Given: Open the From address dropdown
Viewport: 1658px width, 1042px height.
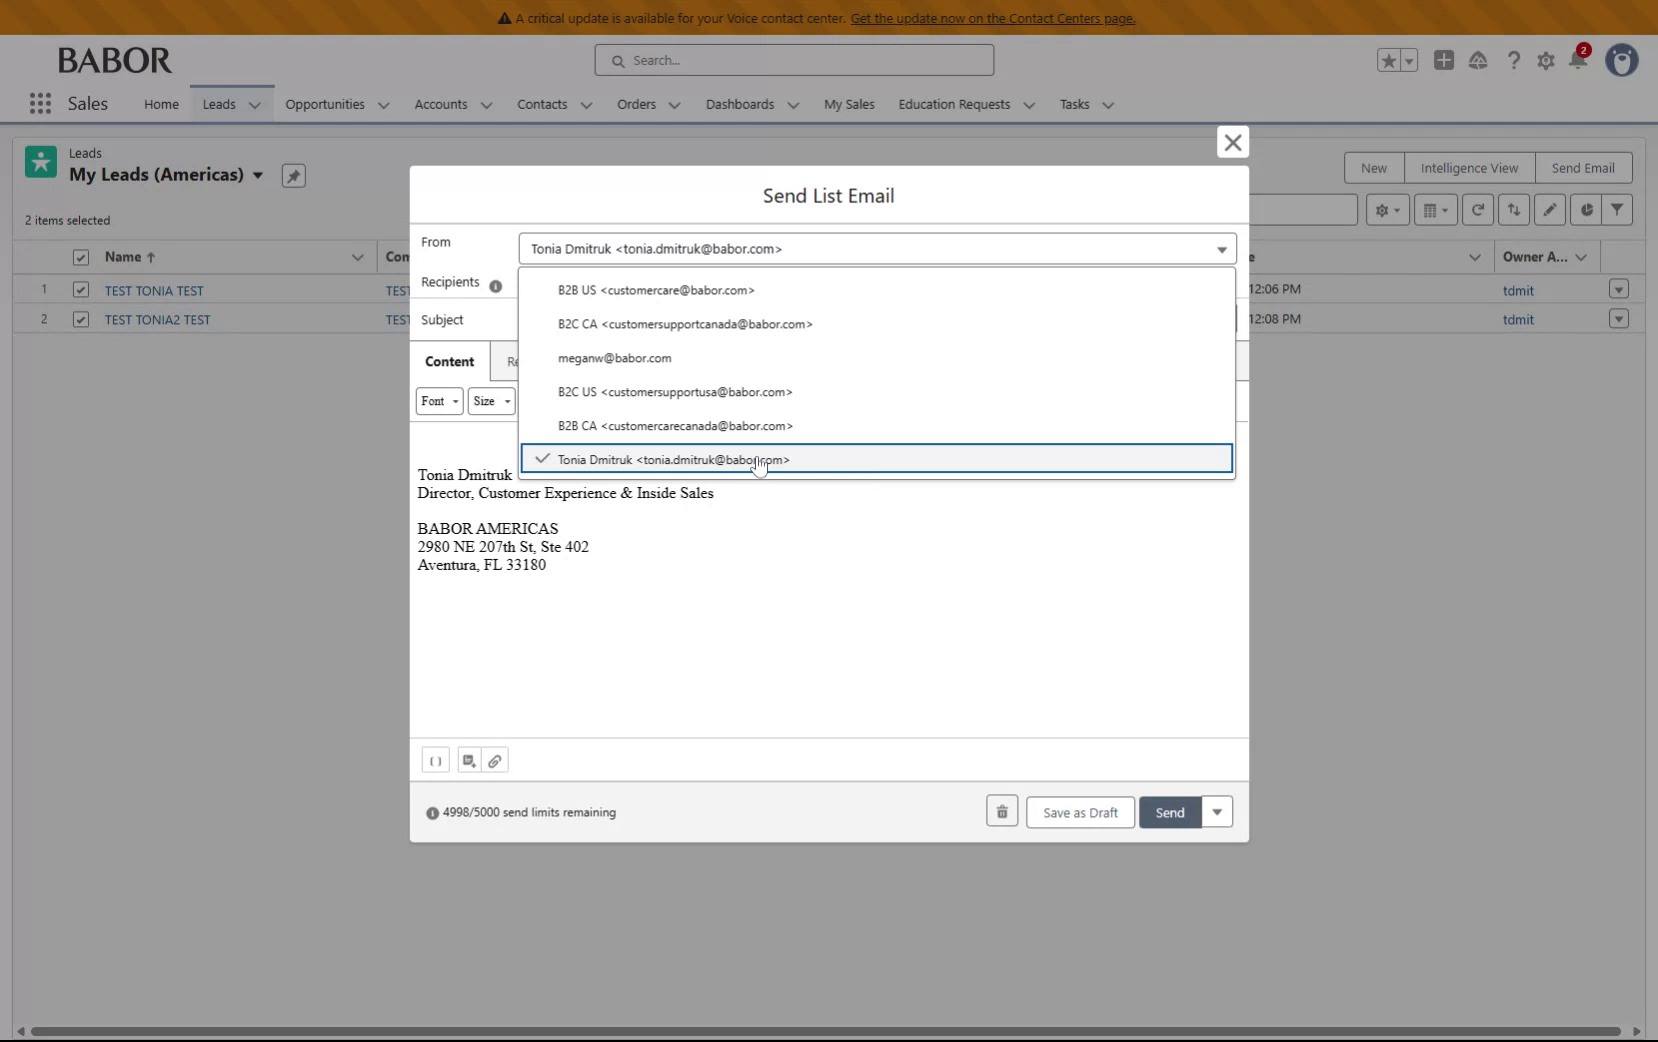Looking at the screenshot, I should (x=1219, y=248).
